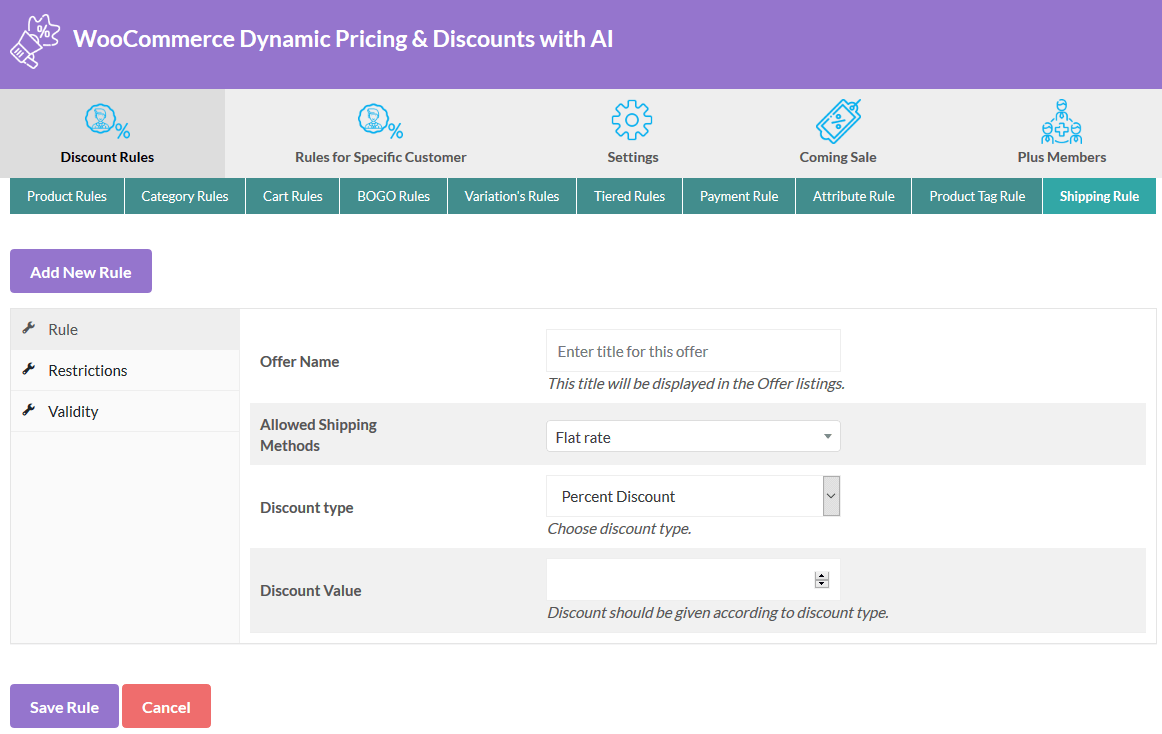Click the wrench icon beside Rule
Image resolution: width=1162 pixels, height=734 pixels.
(x=28, y=329)
